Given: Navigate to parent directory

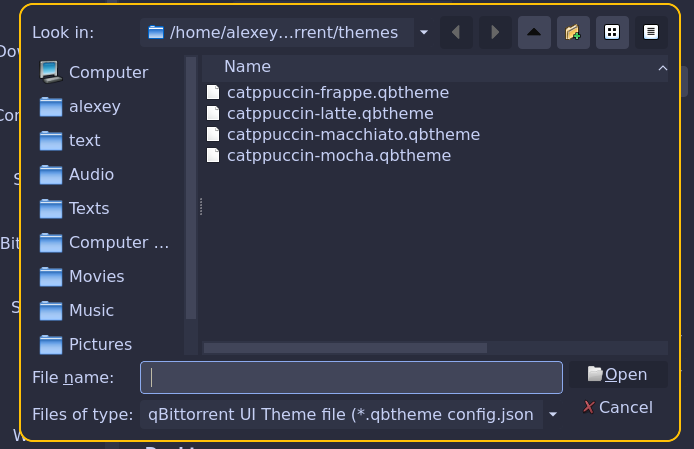Looking at the screenshot, I should [x=533, y=32].
